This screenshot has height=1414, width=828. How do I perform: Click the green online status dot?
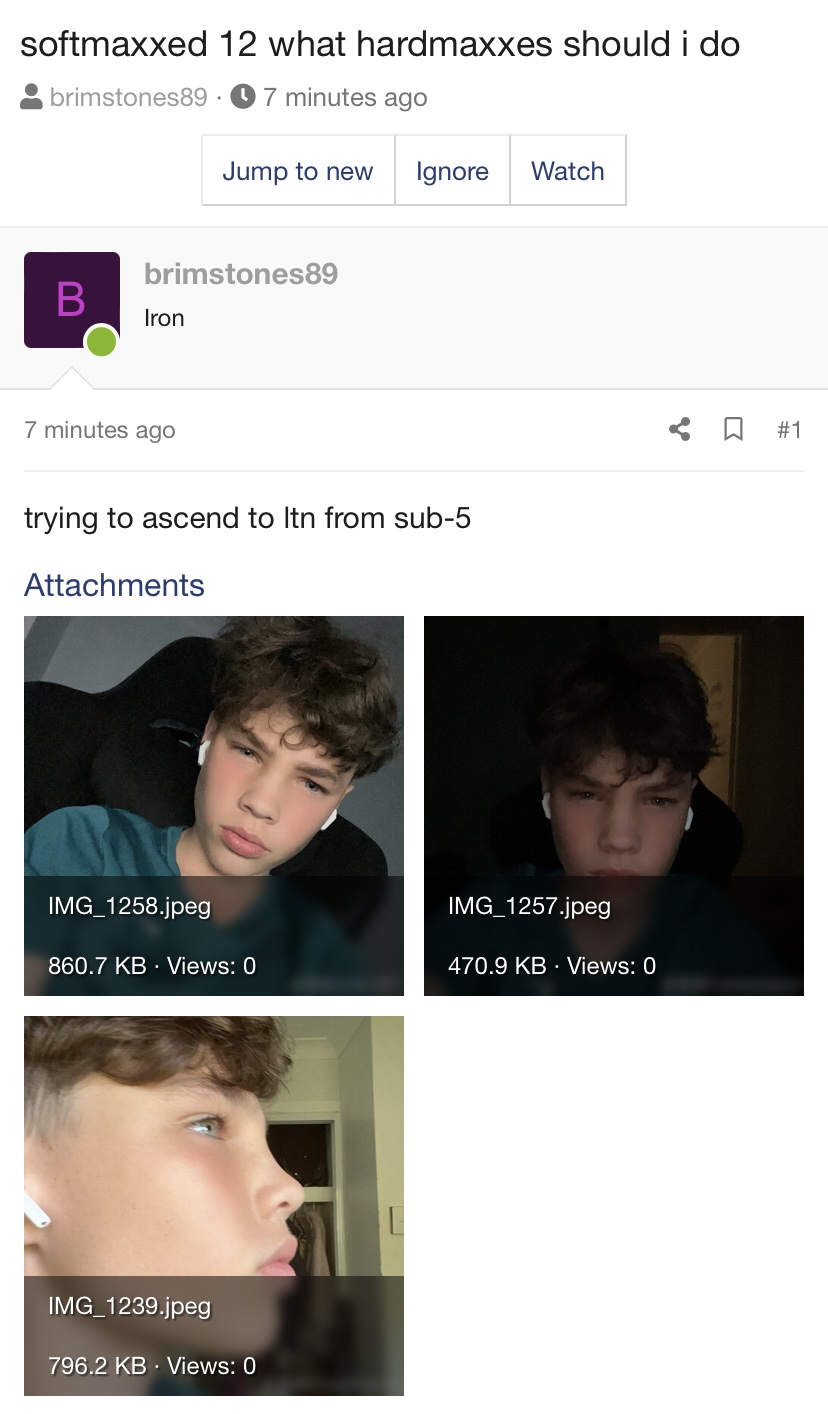click(102, 341)
